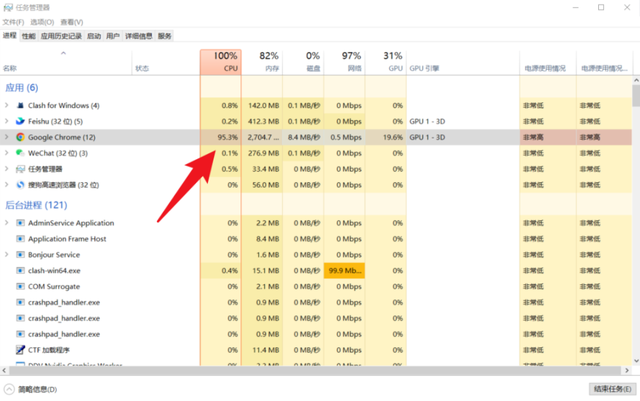Open the 选项(O) menu
Image resolution: width=640 pixels, height=401 pixels.
tap(42, 22)
